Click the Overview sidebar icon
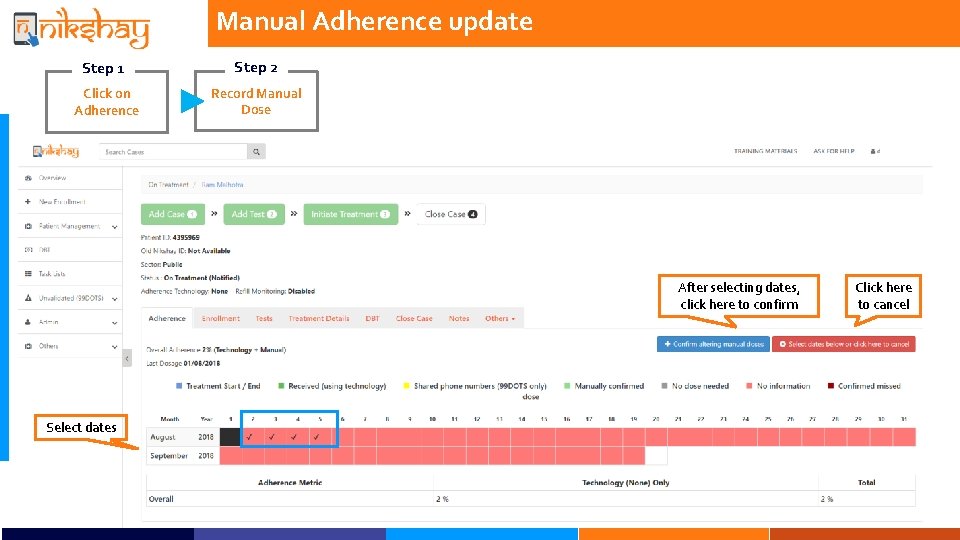 [28, 178]
